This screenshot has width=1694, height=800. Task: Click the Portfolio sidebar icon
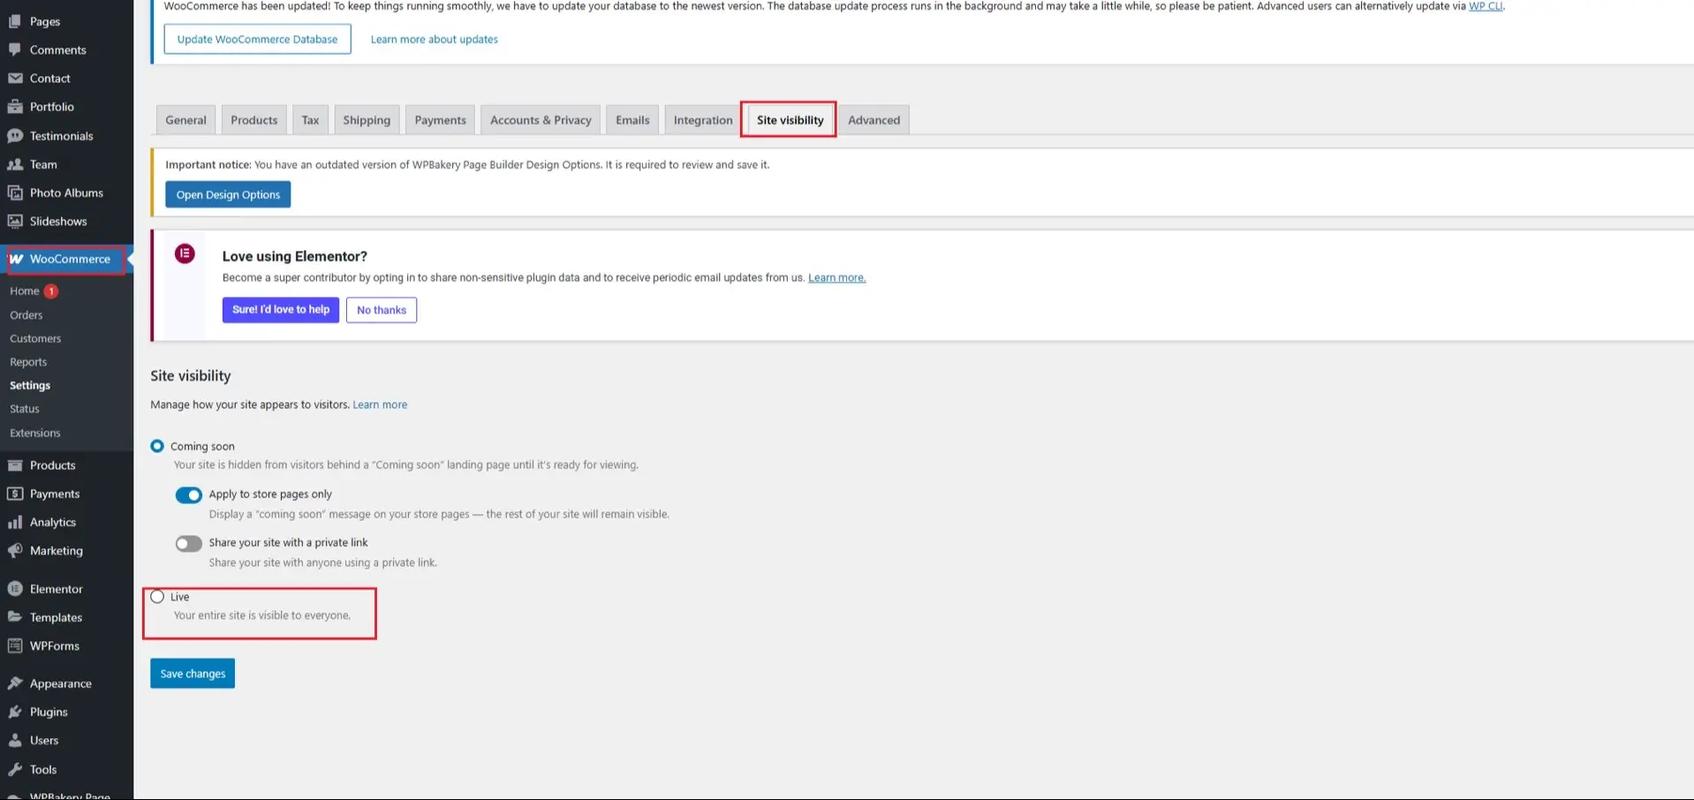[15, 107]
